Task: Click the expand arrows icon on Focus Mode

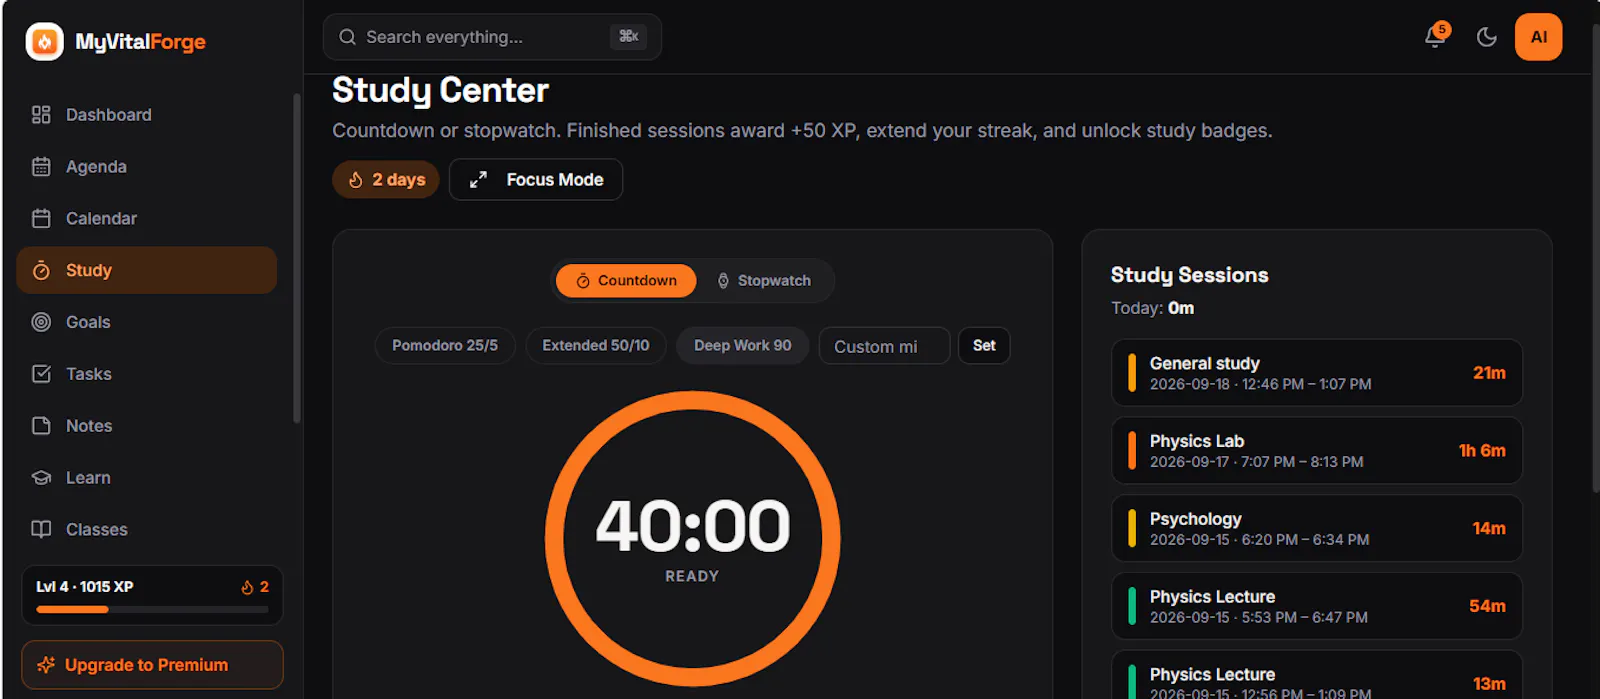Action: pos(479,180)
